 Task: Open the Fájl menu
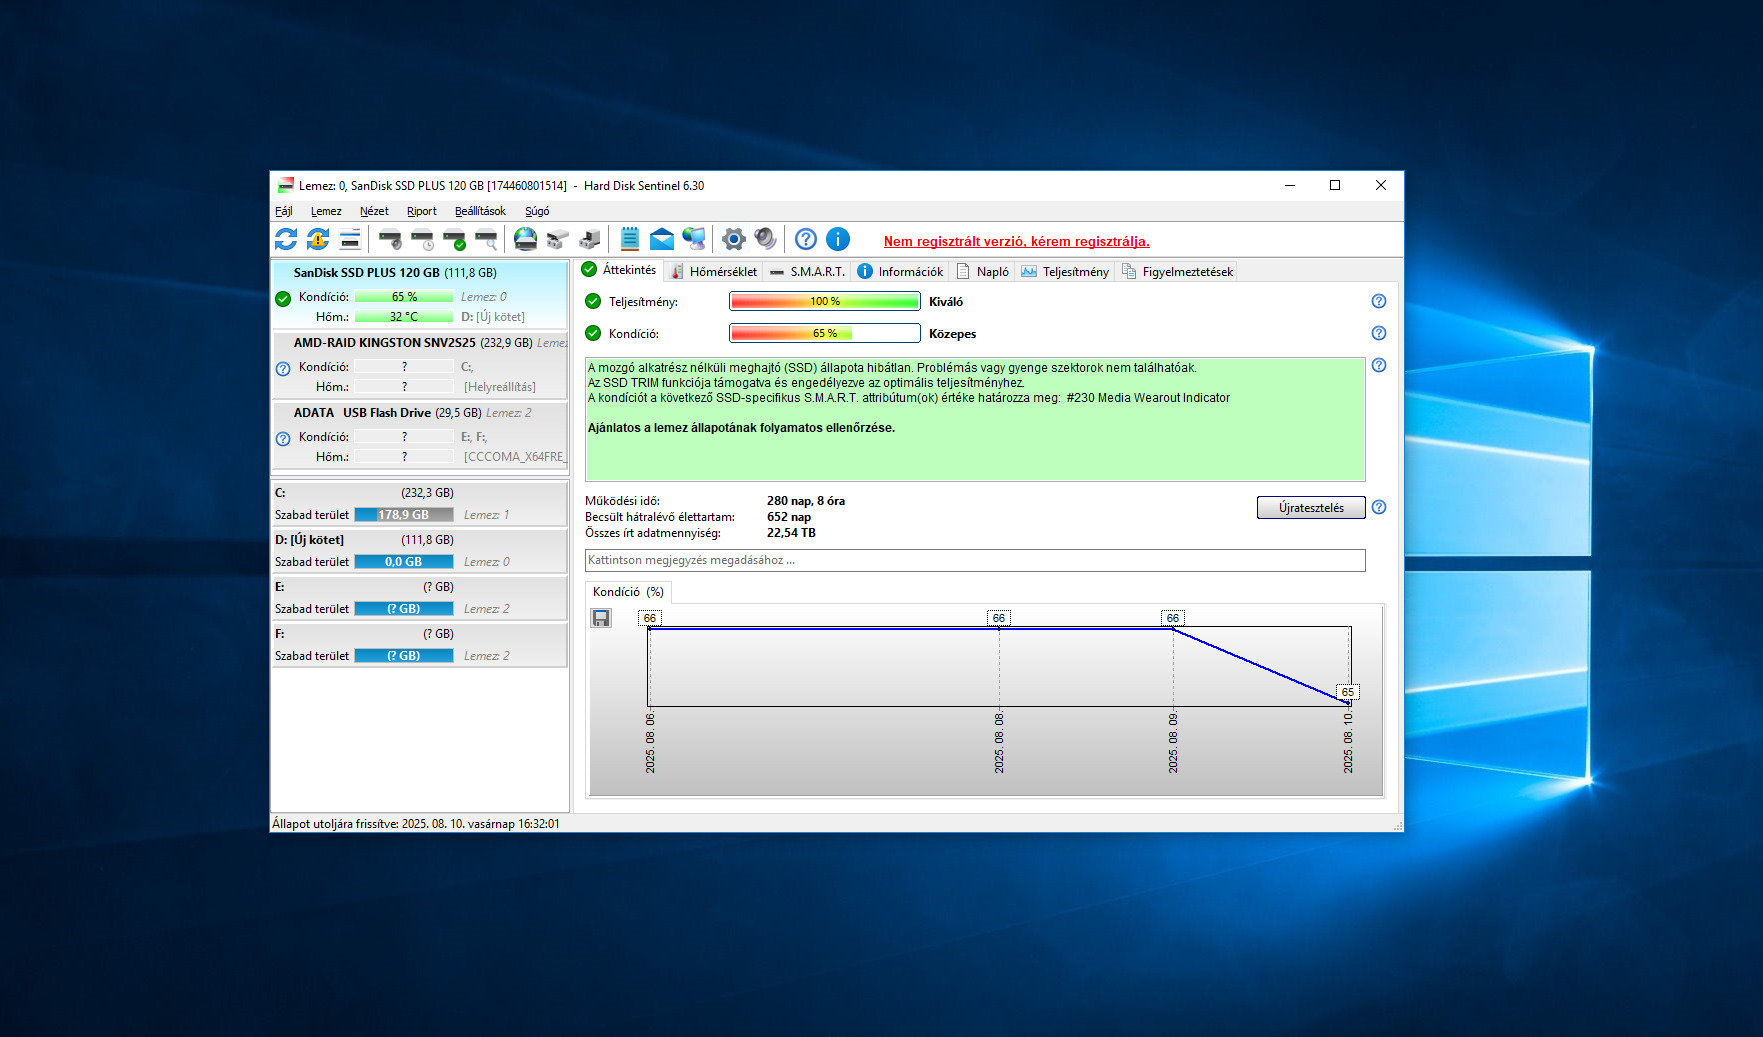[x=284, y=211]
